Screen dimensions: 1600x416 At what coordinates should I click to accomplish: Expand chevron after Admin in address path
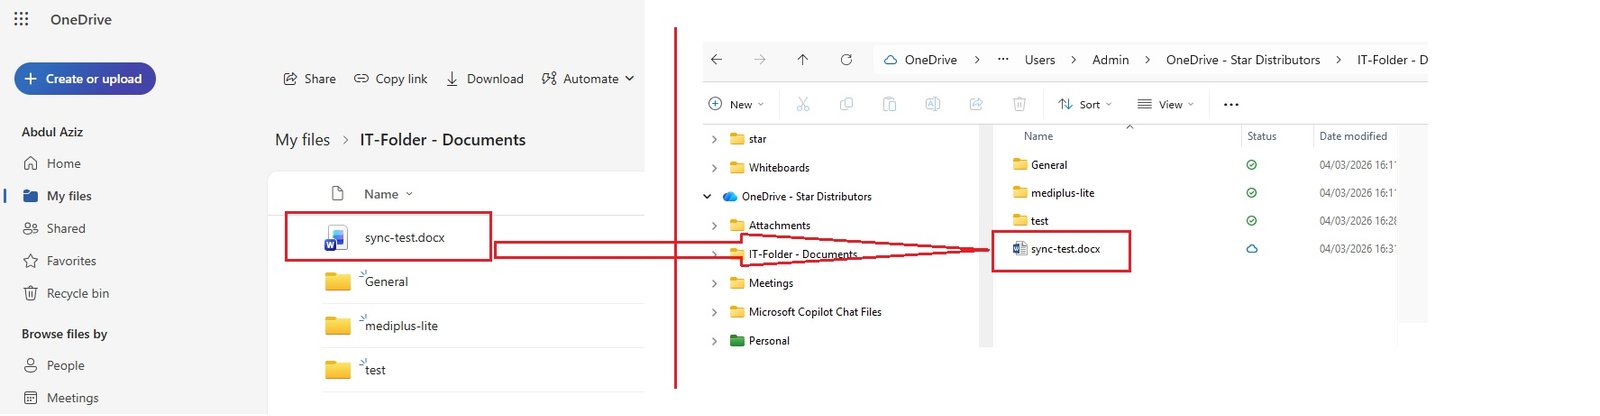[1147, 60]
